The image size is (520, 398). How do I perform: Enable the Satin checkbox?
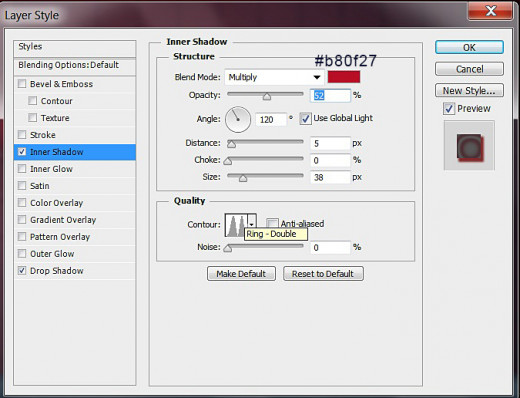click(x=22, y=185)
